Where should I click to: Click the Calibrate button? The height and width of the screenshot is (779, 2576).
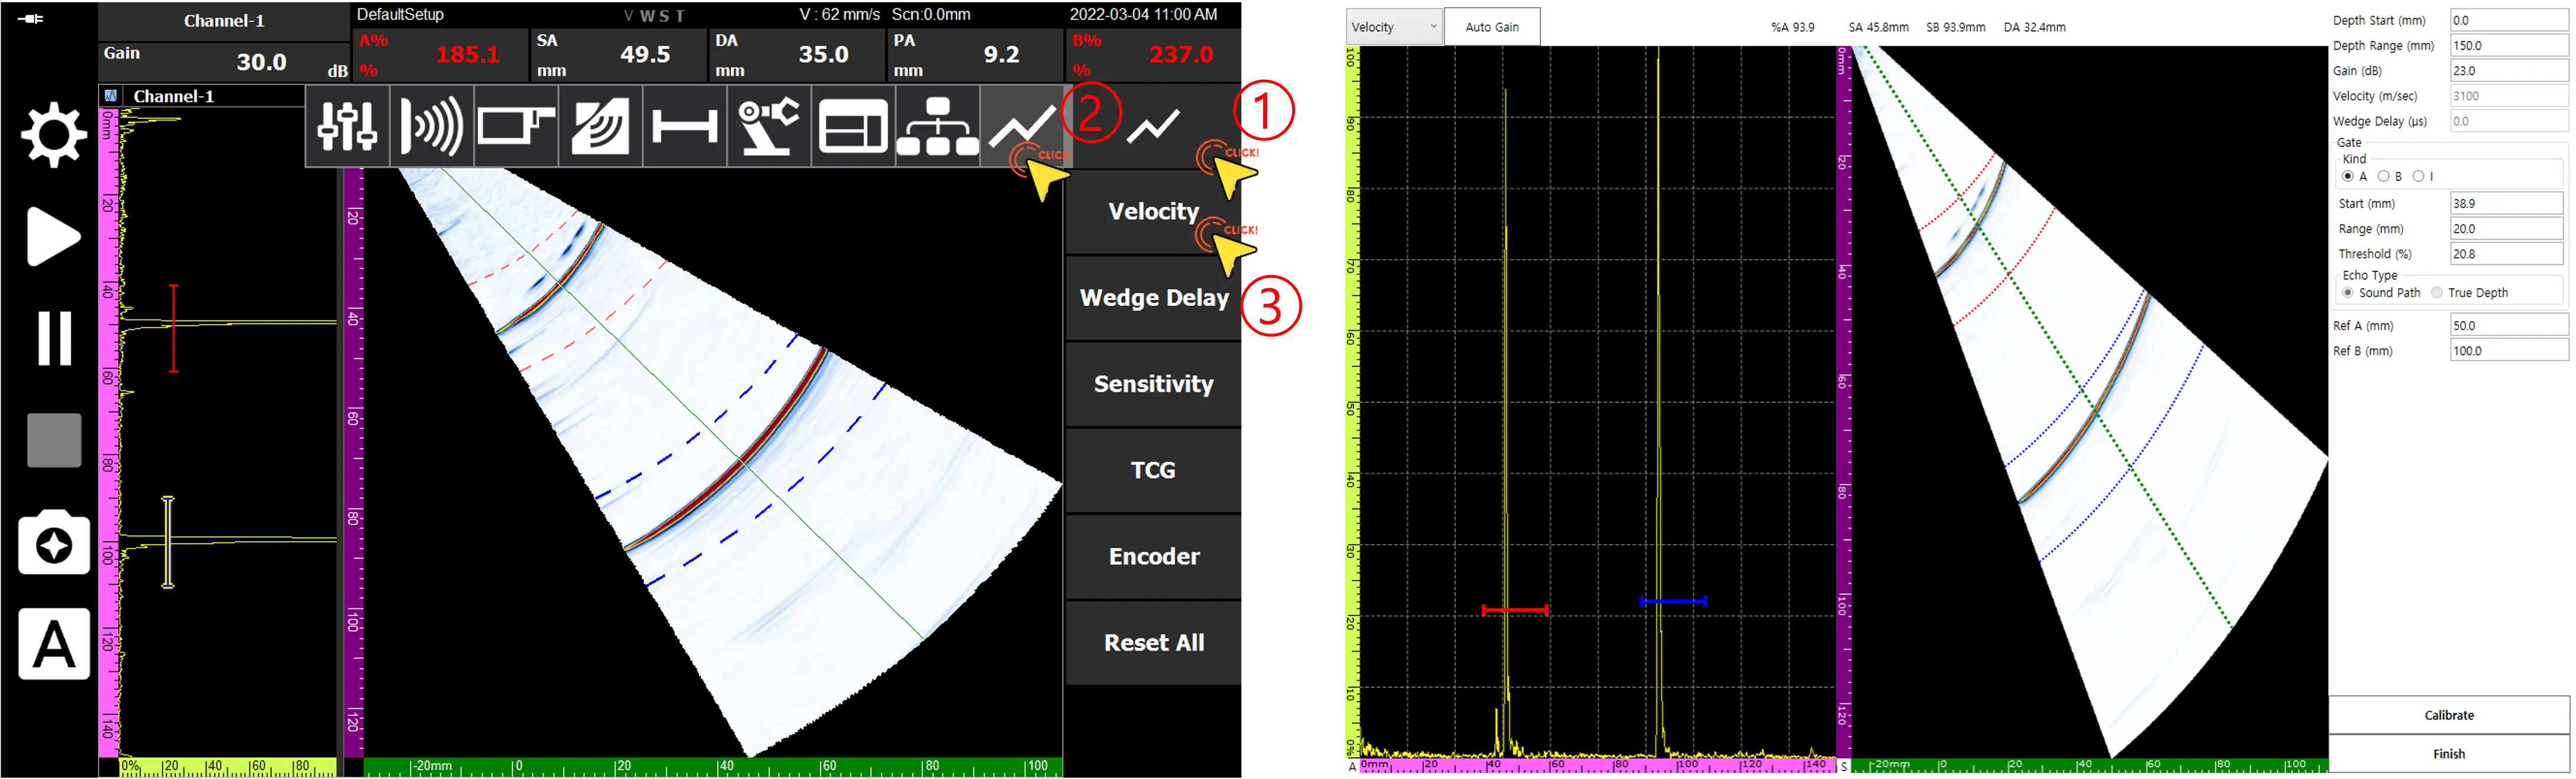[2449, 715]
